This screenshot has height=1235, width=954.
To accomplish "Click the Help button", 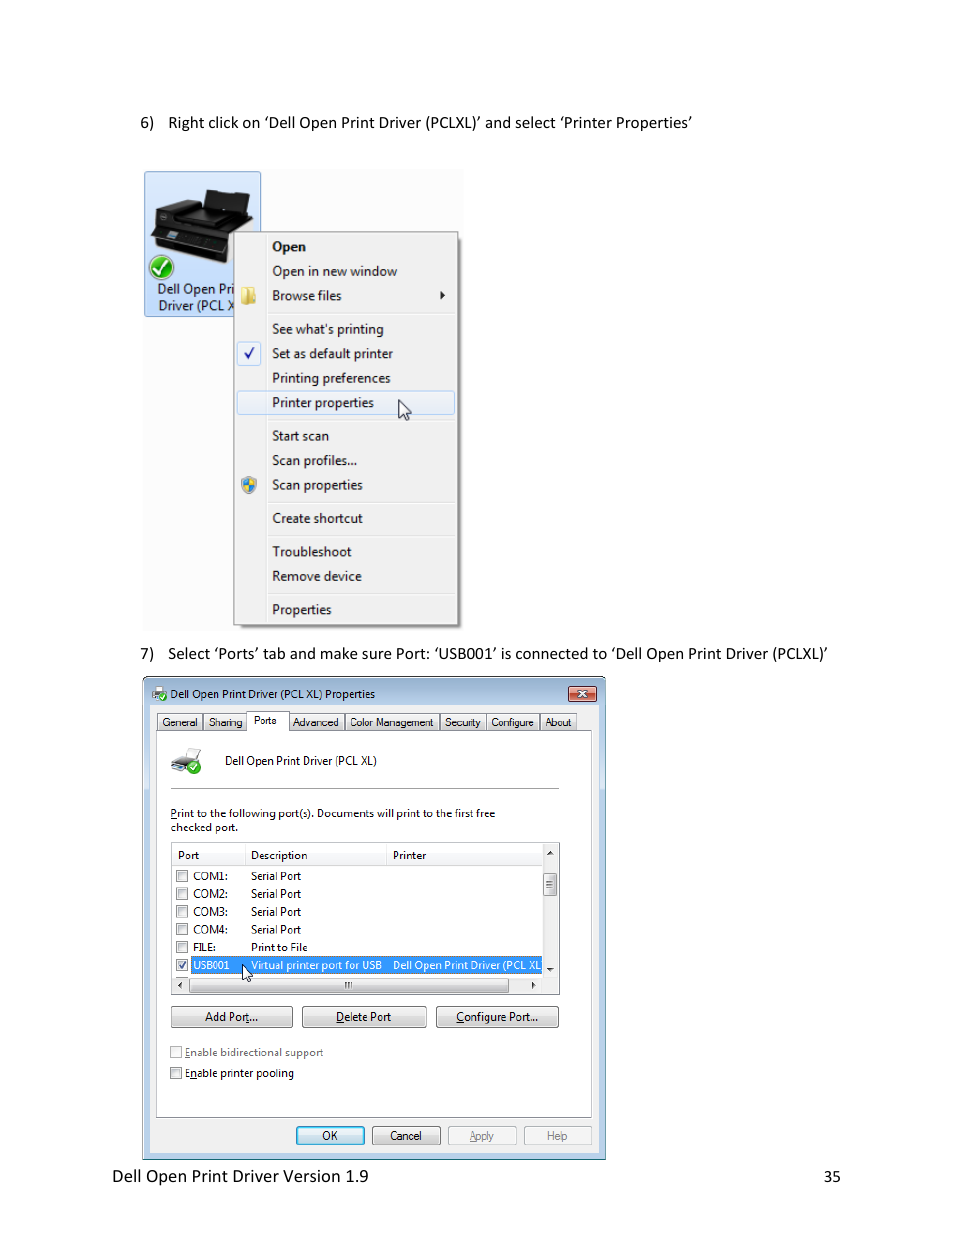I will [x=557, y=1136].
